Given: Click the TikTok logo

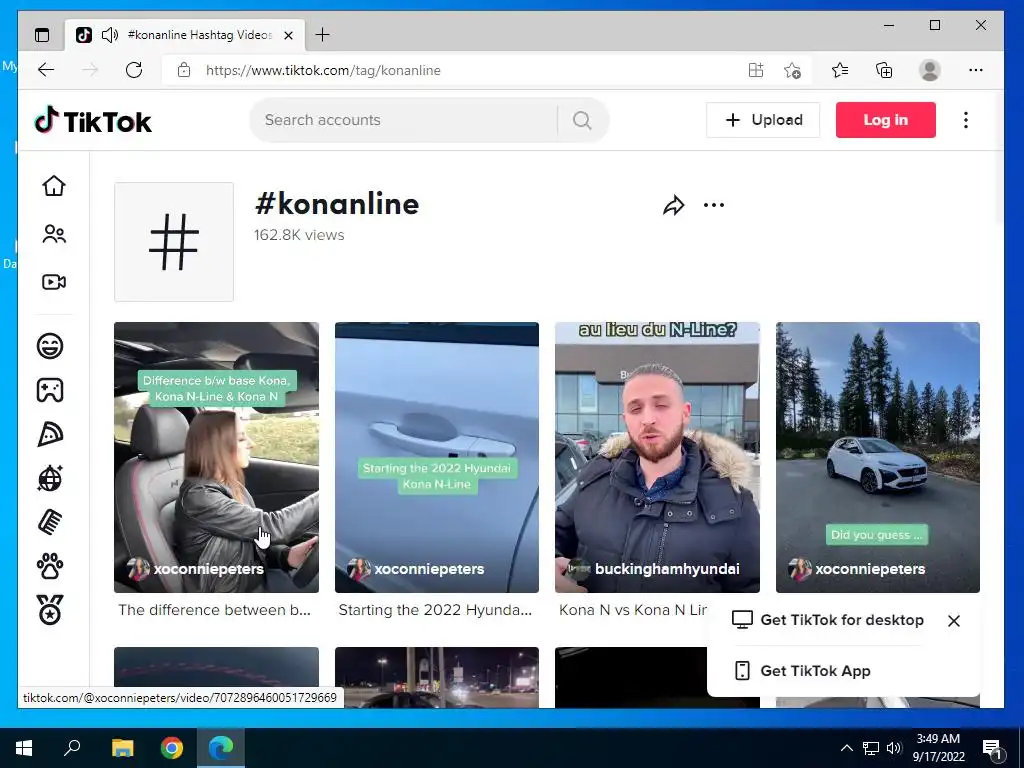Looking at the screenshot, I should tap(93, 120).
